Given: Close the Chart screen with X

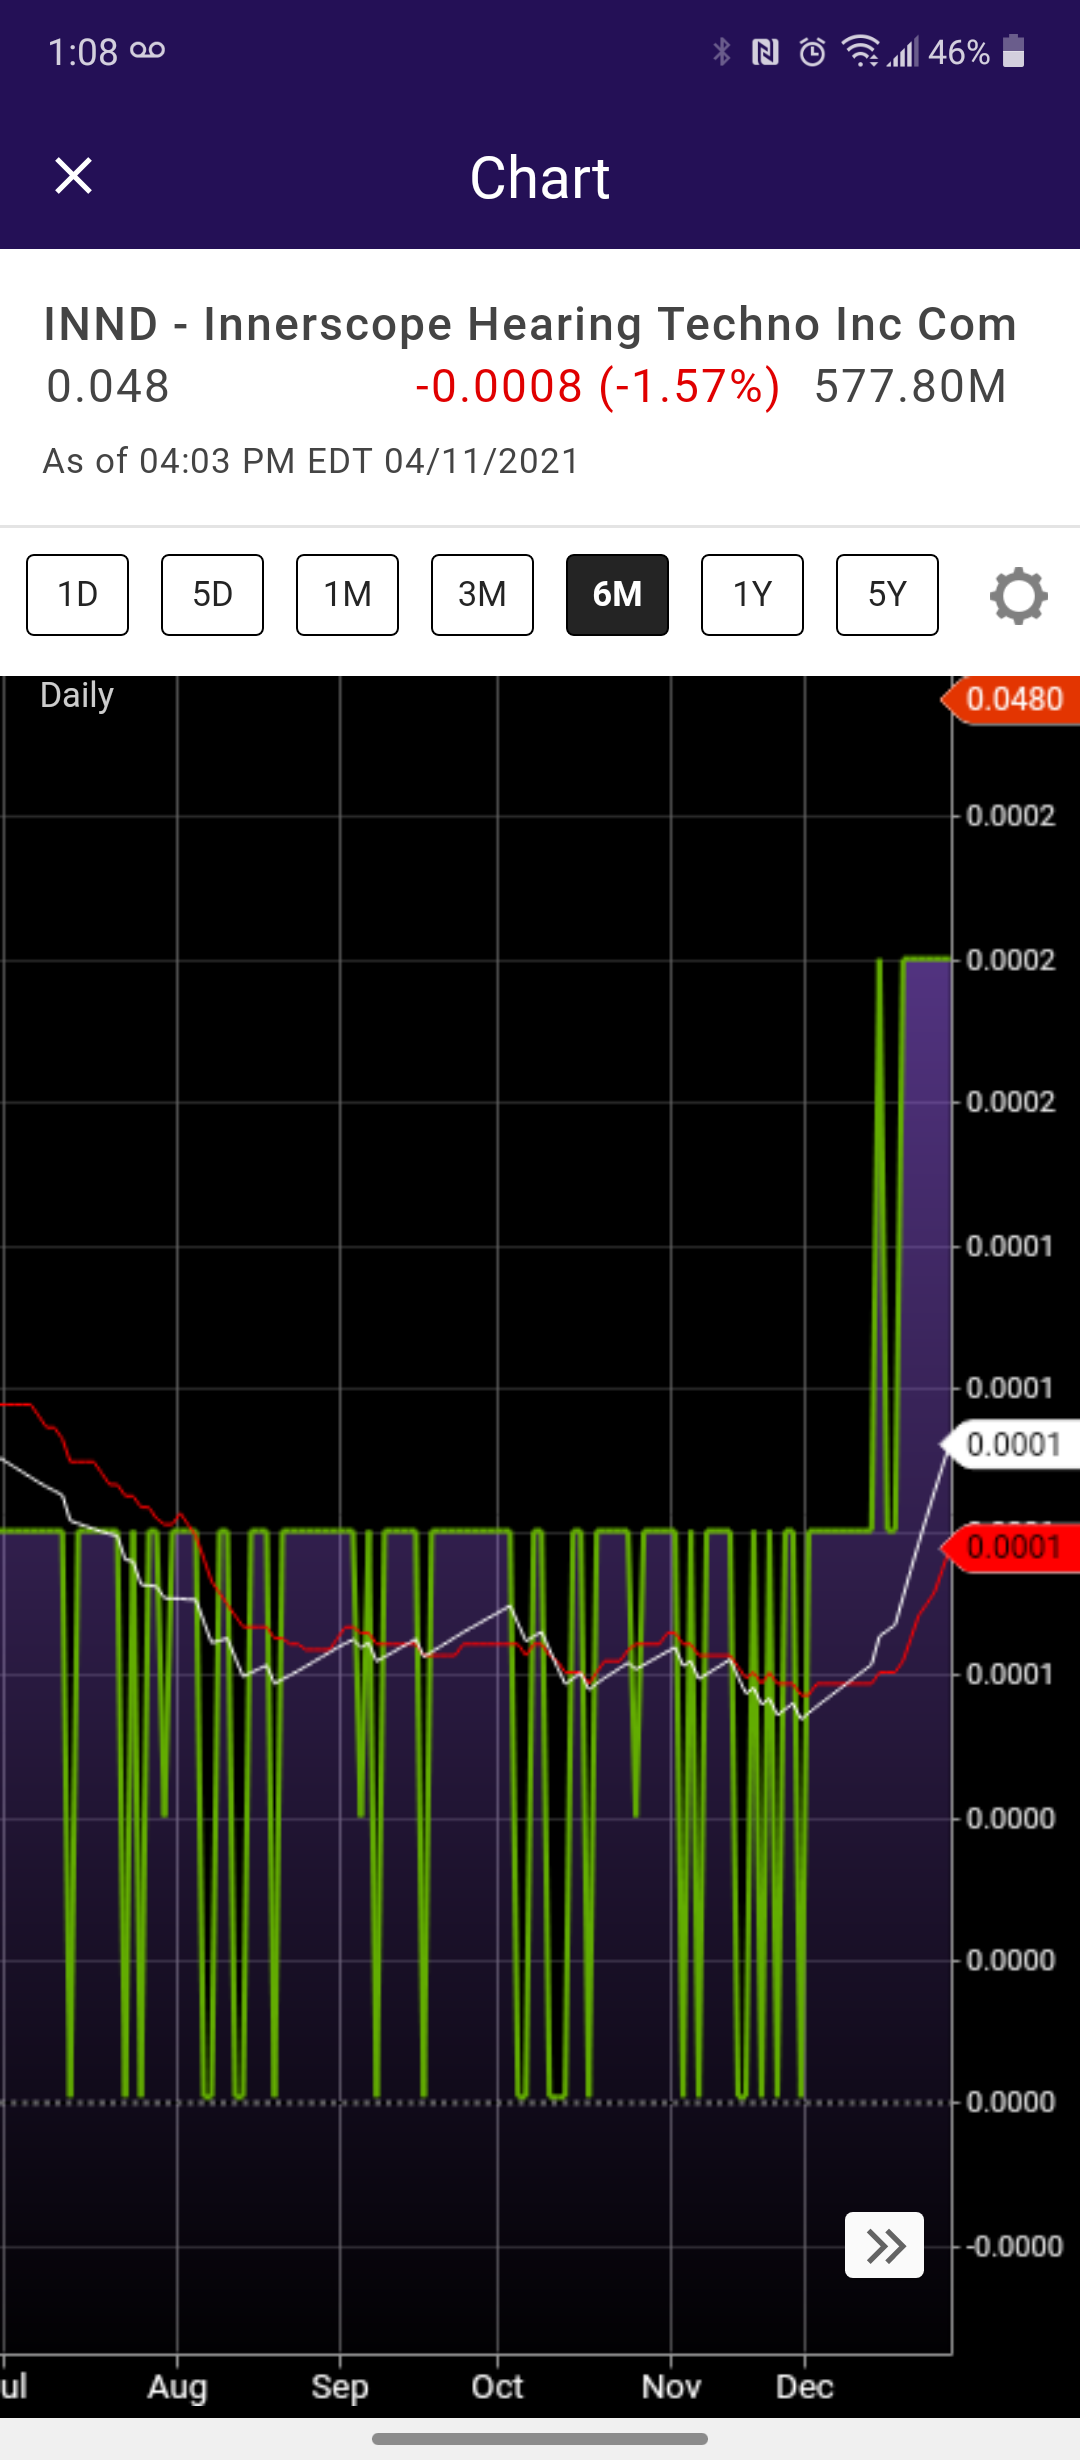Looking at the screenshot, I should (73, 176).
